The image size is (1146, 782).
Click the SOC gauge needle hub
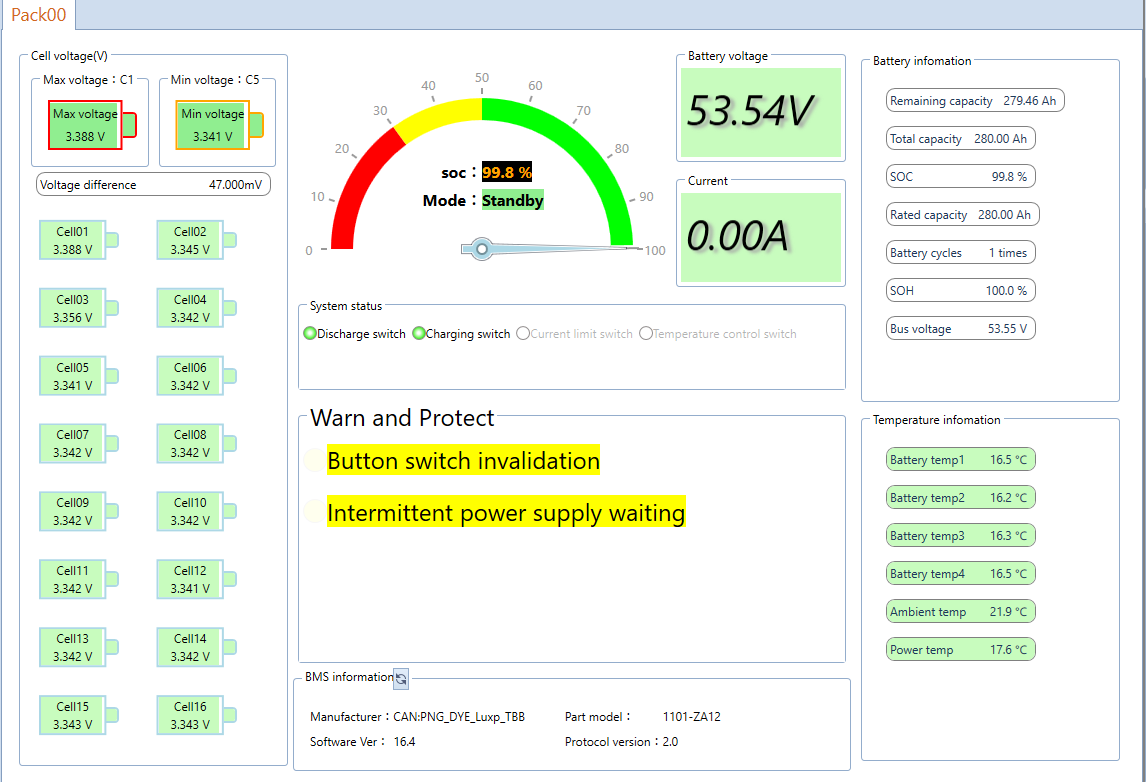[482, 249]
